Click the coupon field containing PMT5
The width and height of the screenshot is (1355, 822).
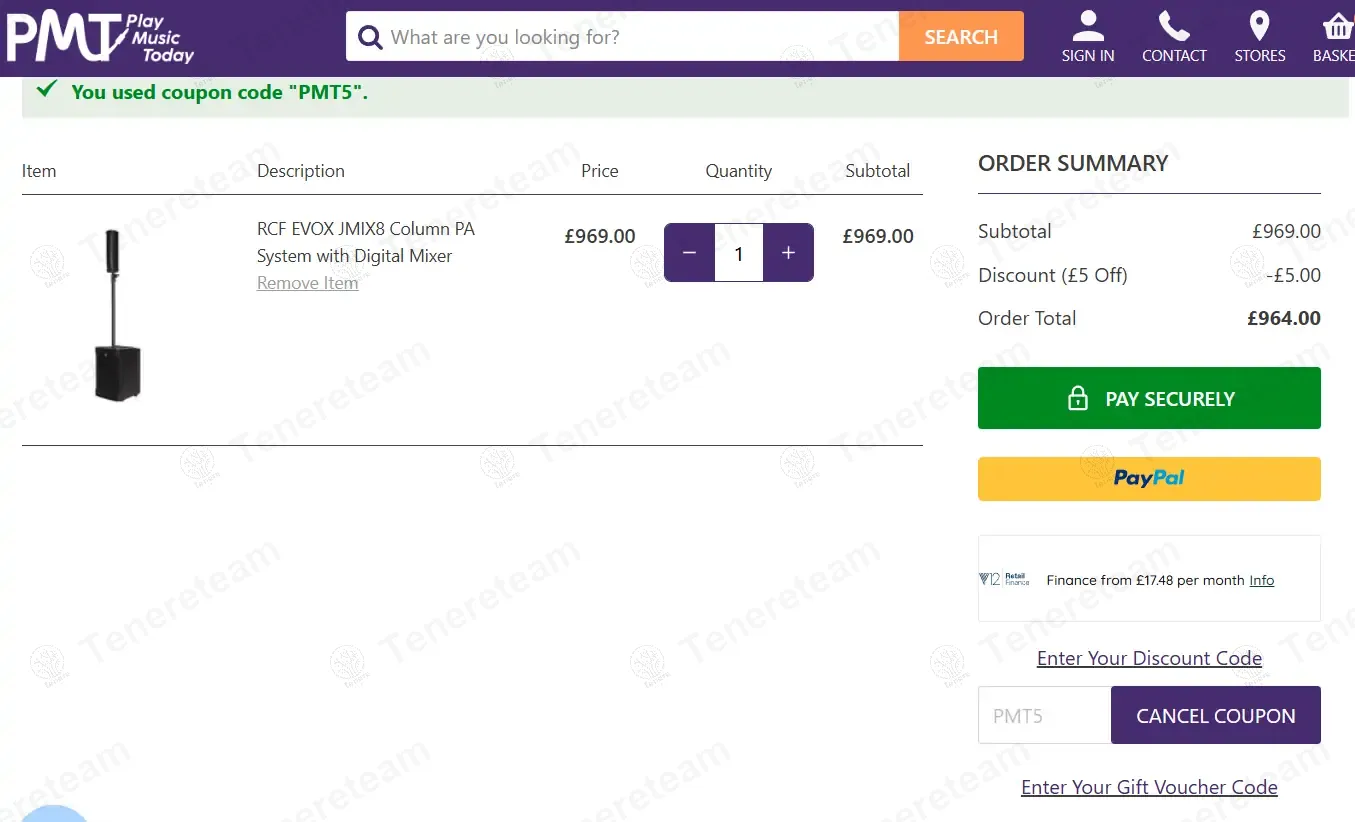click(1045, 715)
